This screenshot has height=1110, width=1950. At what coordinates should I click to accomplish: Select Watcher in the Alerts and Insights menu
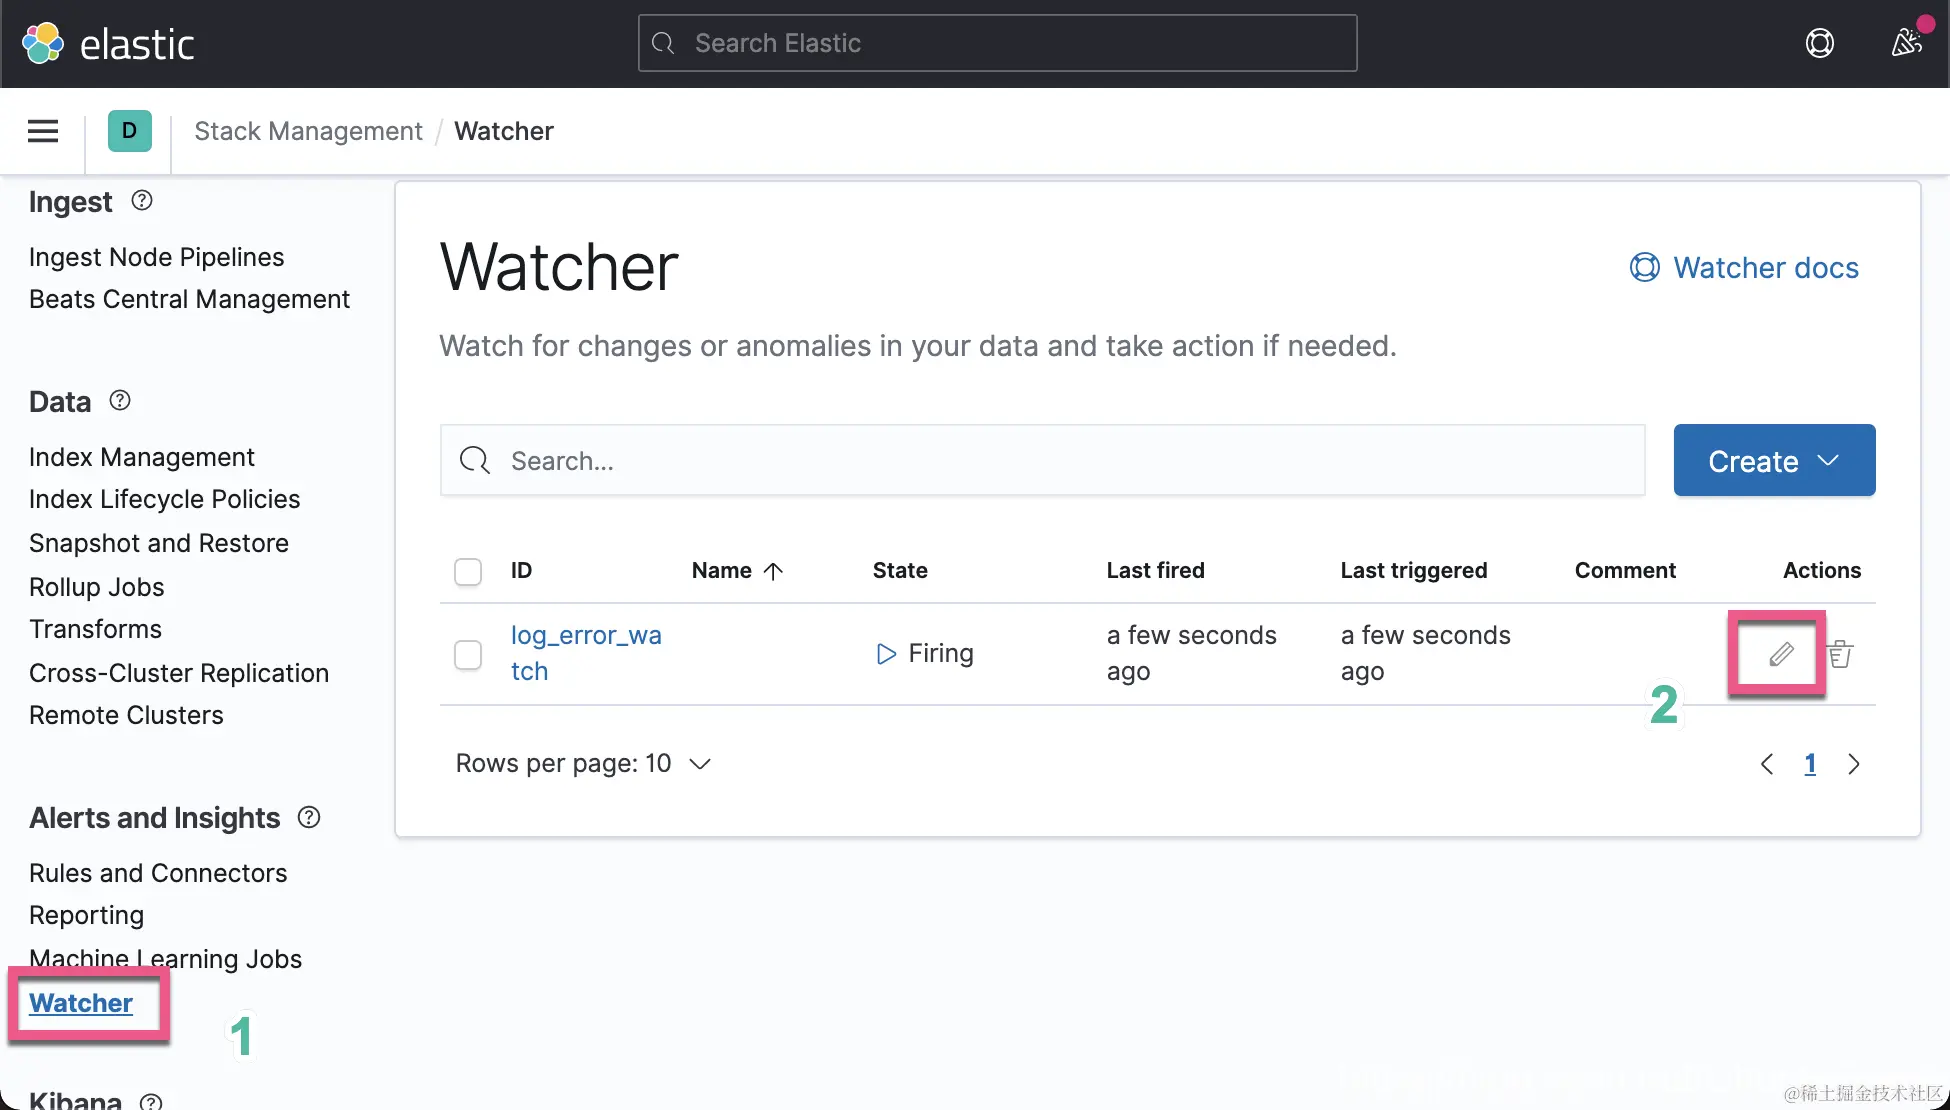click(x=81, y=1003)
